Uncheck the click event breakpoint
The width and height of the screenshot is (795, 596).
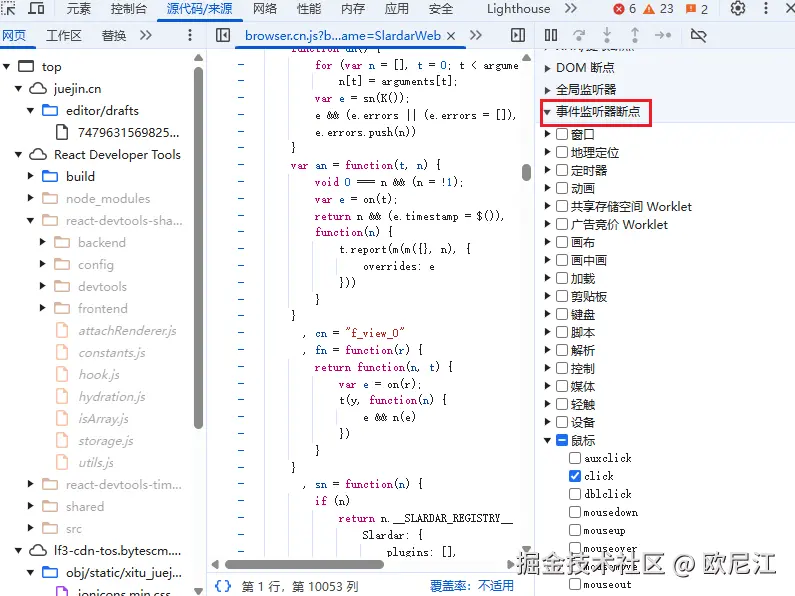[x=574, y=476]
